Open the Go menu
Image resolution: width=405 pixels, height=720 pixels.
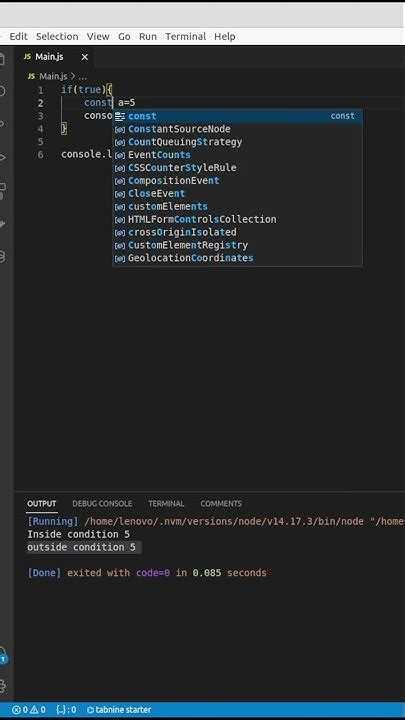124,36
